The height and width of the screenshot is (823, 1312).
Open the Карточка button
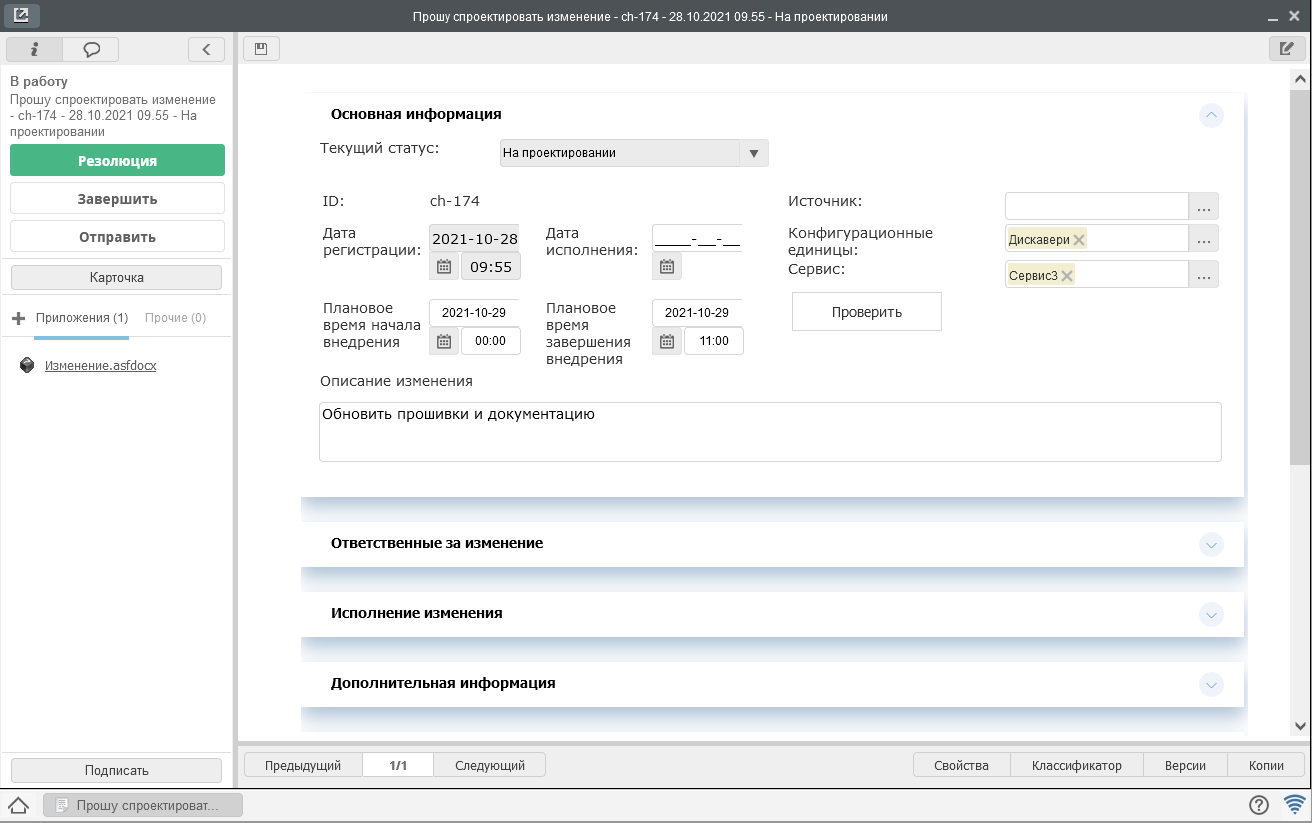click(x=116, y=277)
